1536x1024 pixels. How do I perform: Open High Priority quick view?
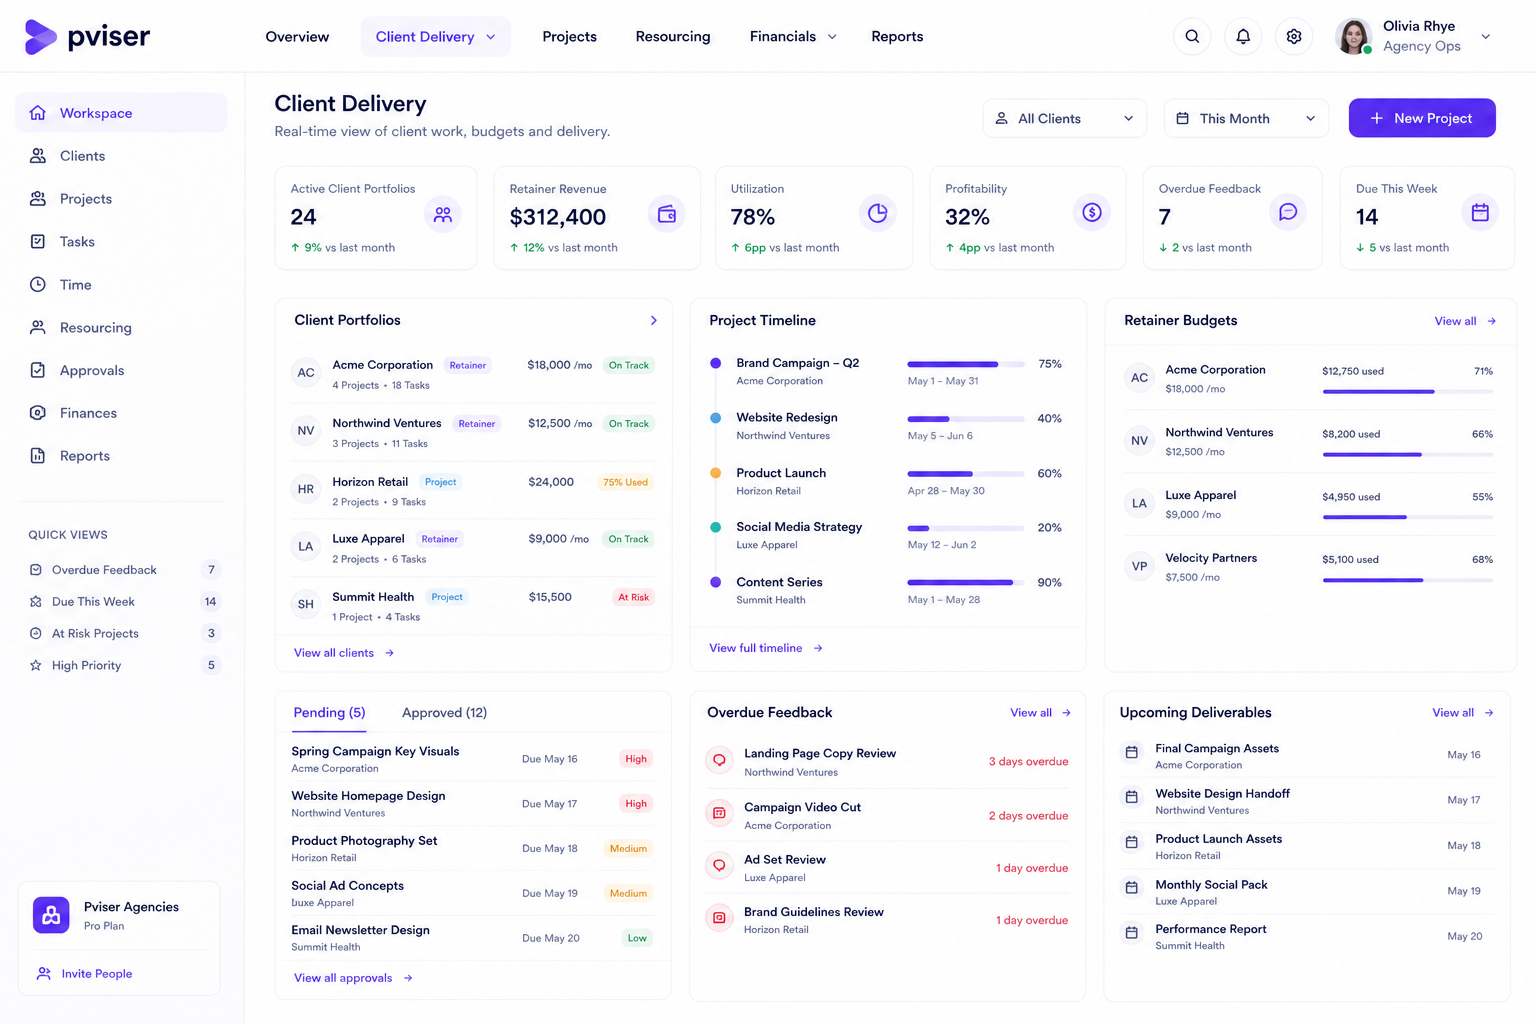click(x=123, y=665)
